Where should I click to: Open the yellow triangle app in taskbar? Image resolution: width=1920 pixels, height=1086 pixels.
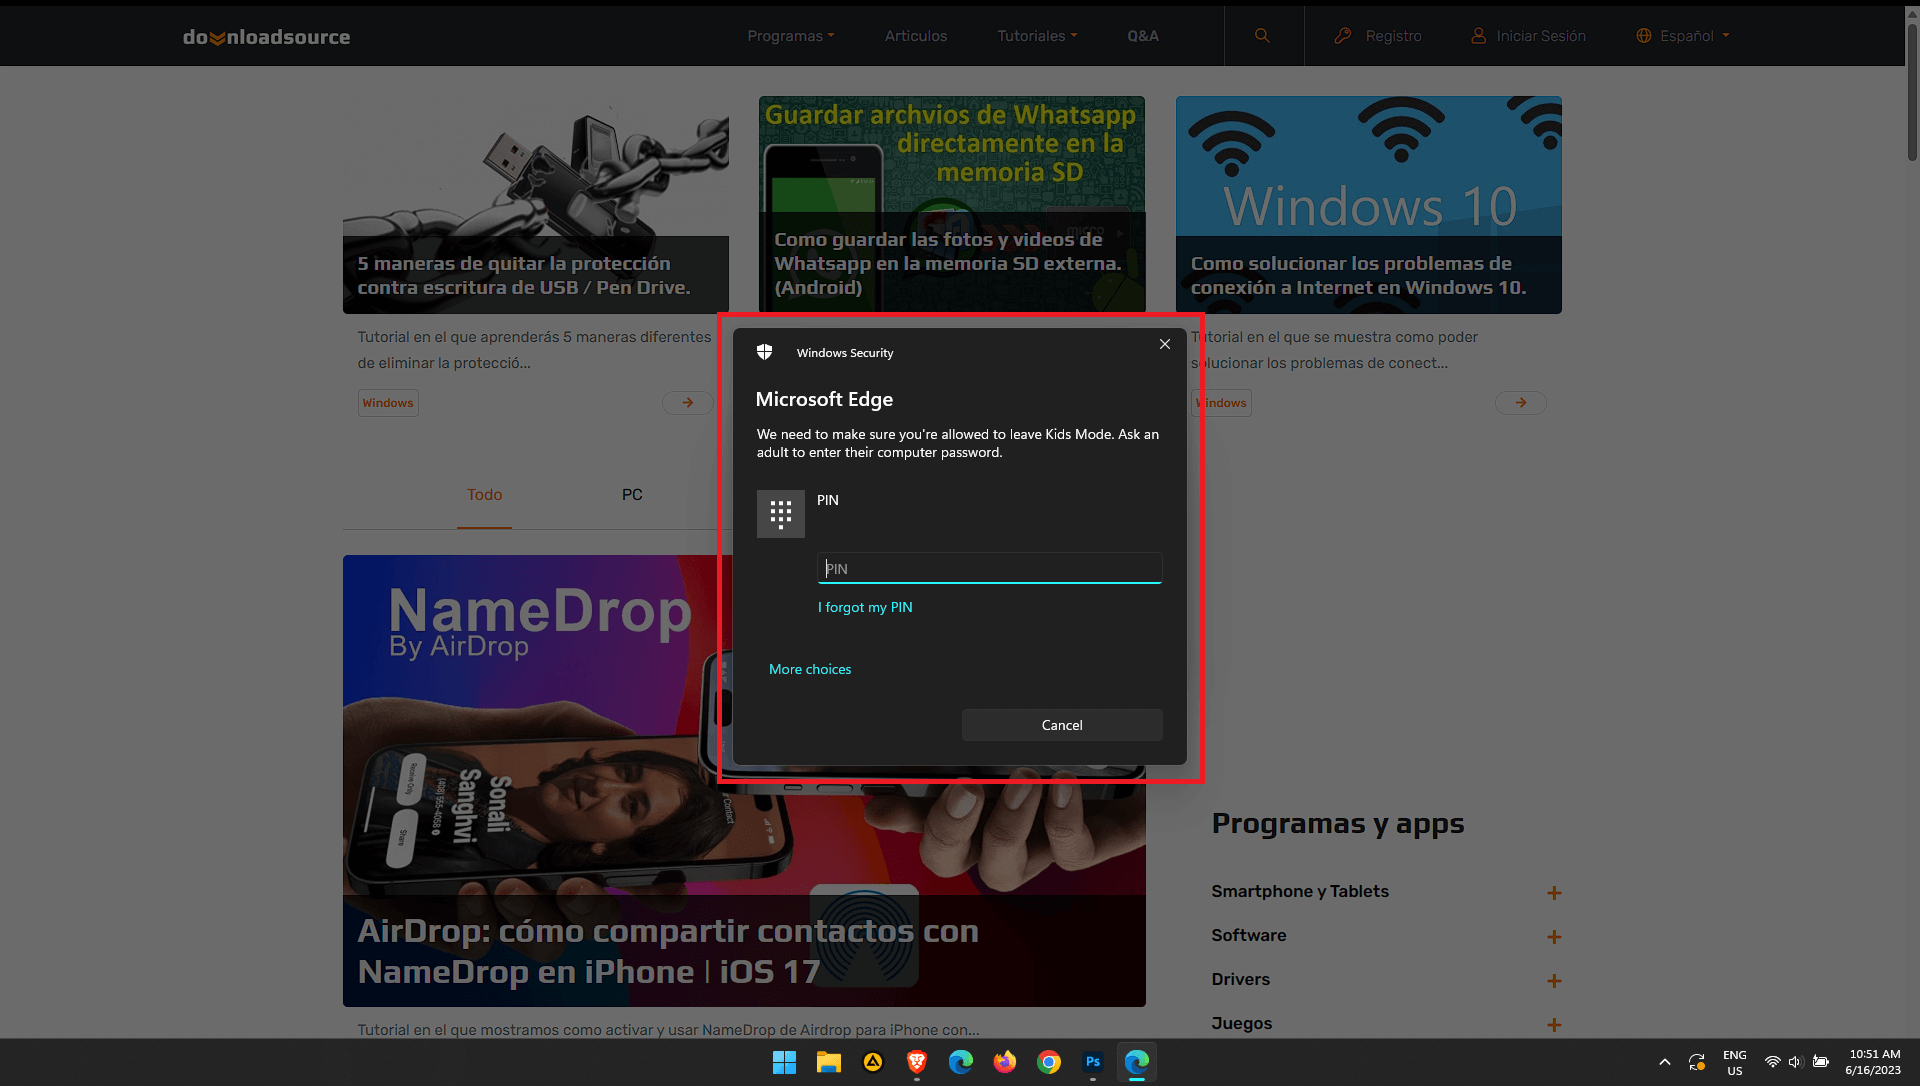point(873,1062)
